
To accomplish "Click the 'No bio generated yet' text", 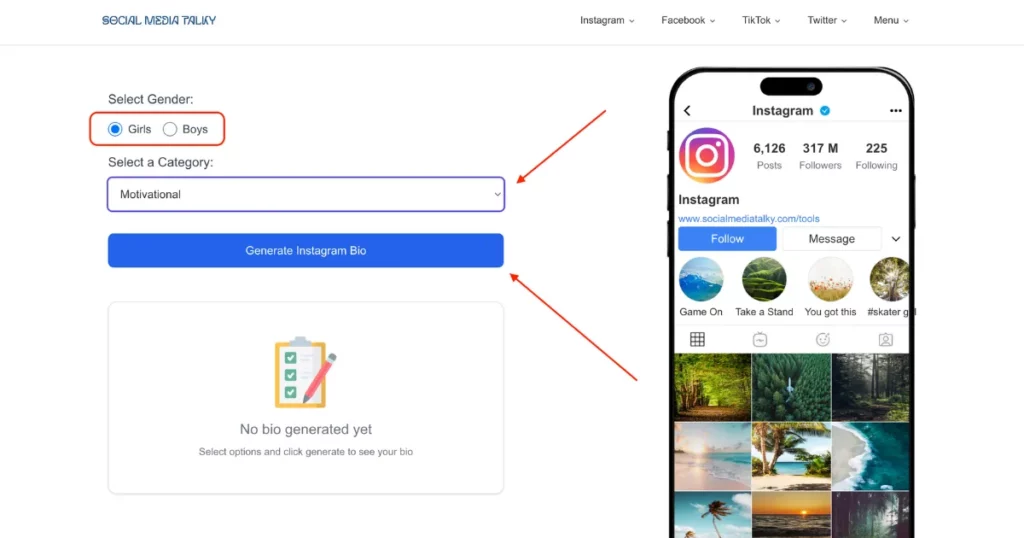I will 306,430.
